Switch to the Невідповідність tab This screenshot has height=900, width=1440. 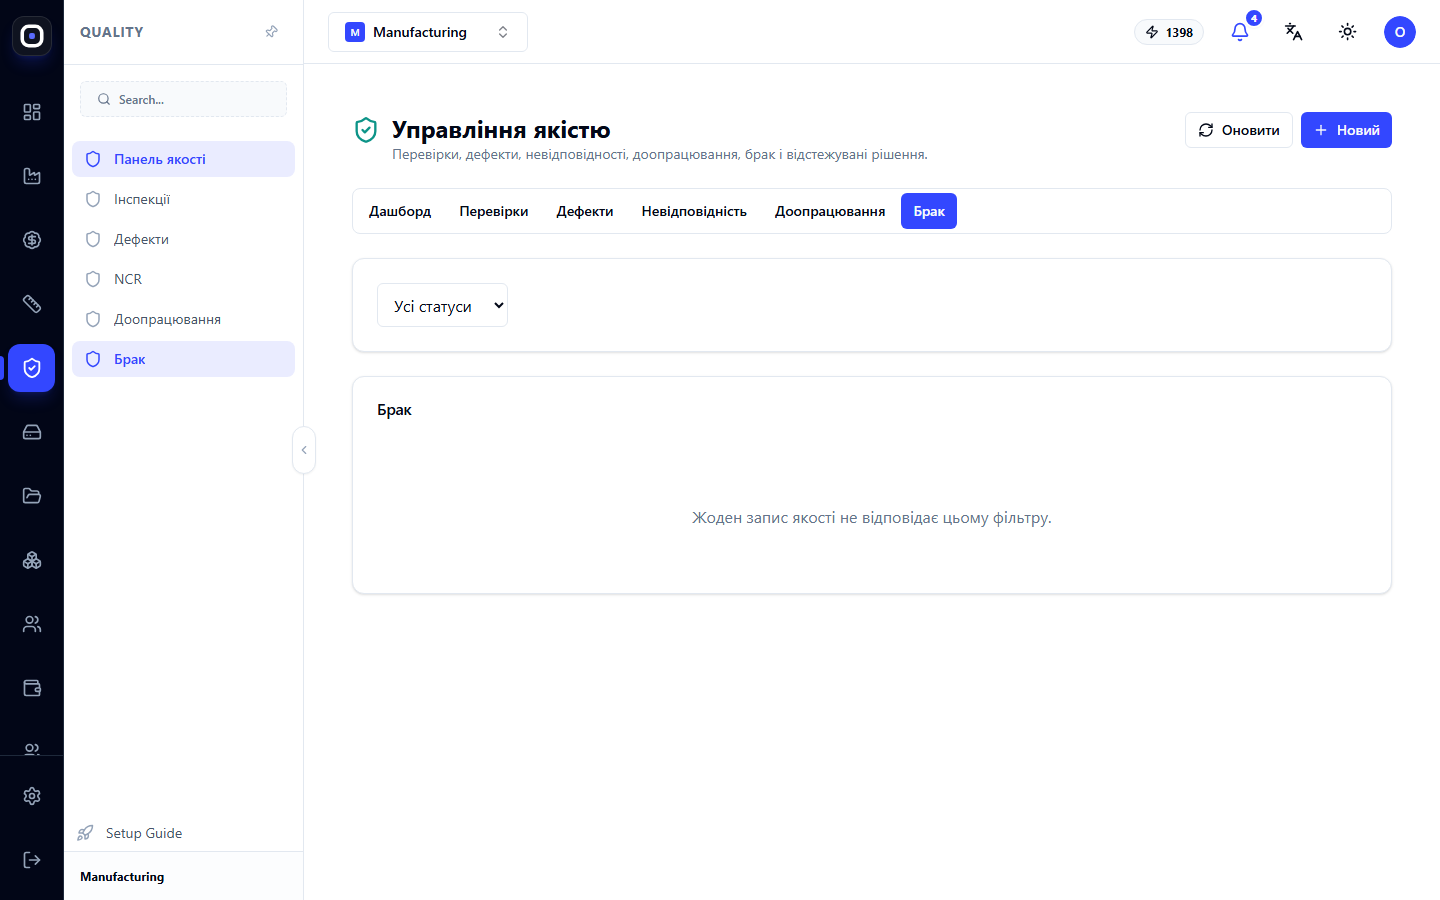(x=694, y=211)
